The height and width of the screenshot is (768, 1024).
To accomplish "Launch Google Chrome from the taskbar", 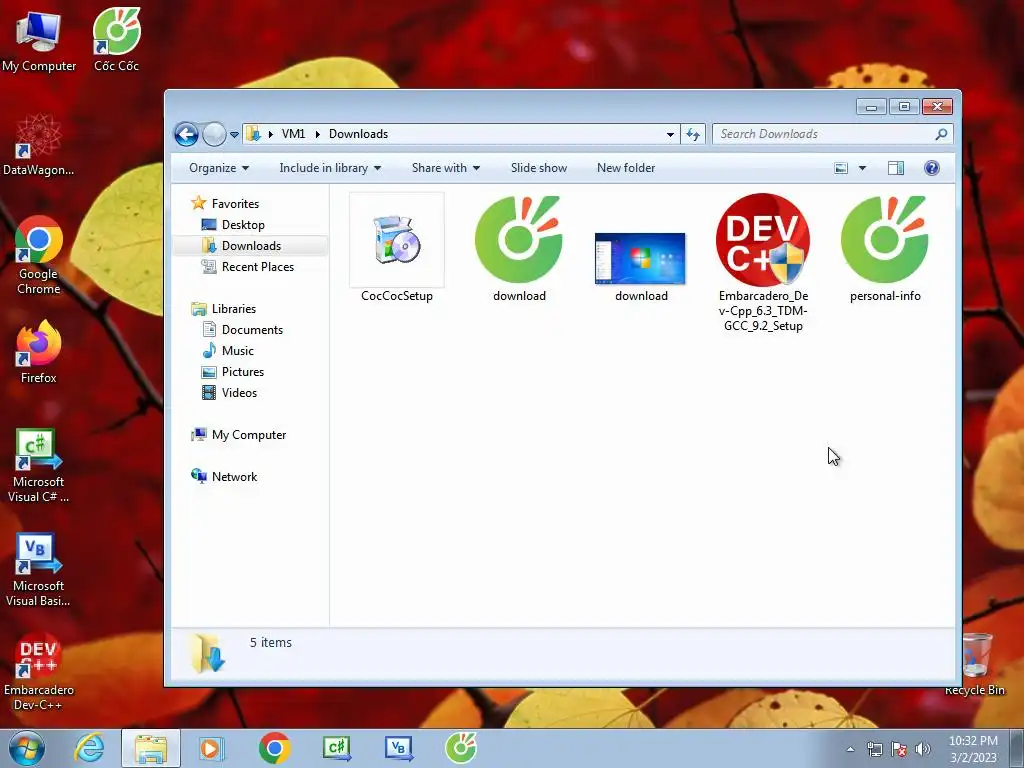I will coord(275,748).
